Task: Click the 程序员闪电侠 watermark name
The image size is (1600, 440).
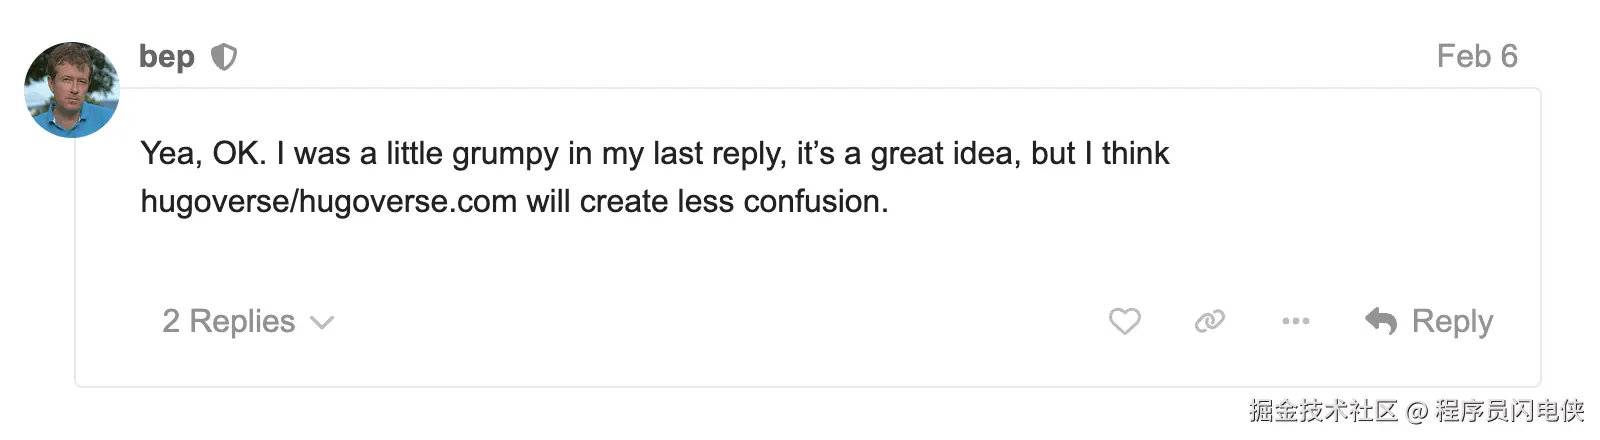Action: tap(1509, 410)
